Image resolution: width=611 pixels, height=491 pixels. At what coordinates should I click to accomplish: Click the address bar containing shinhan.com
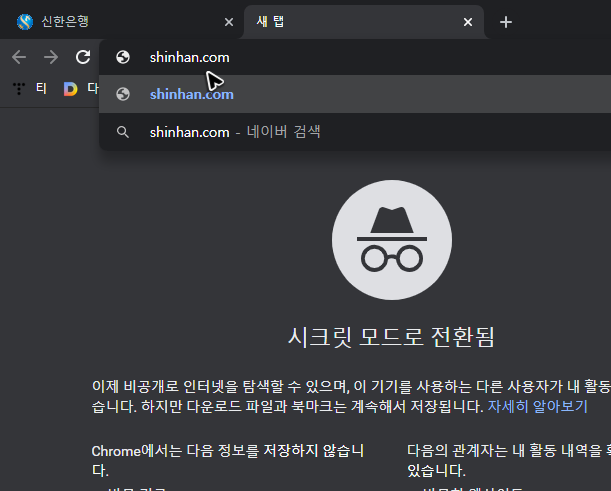[355, 57]
